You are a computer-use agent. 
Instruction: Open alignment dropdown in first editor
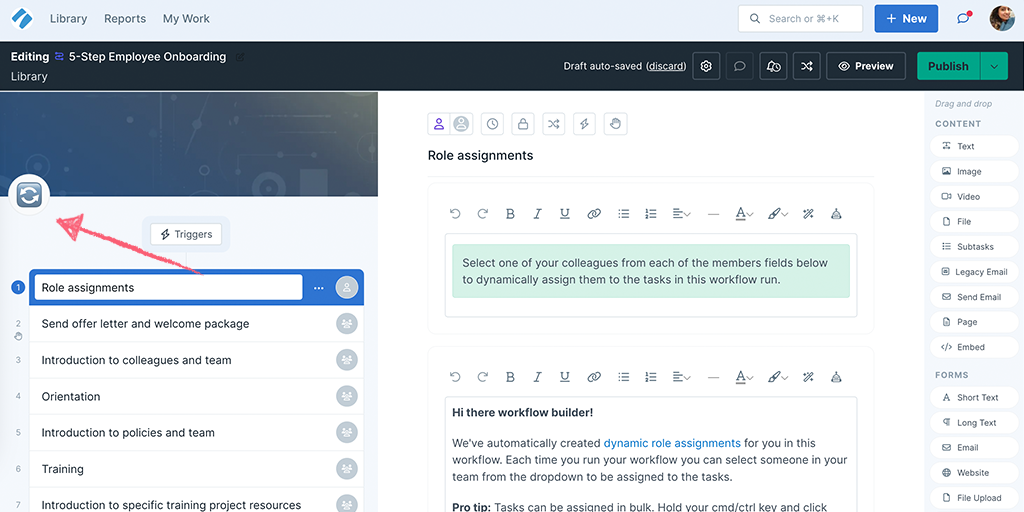(682, 214)
